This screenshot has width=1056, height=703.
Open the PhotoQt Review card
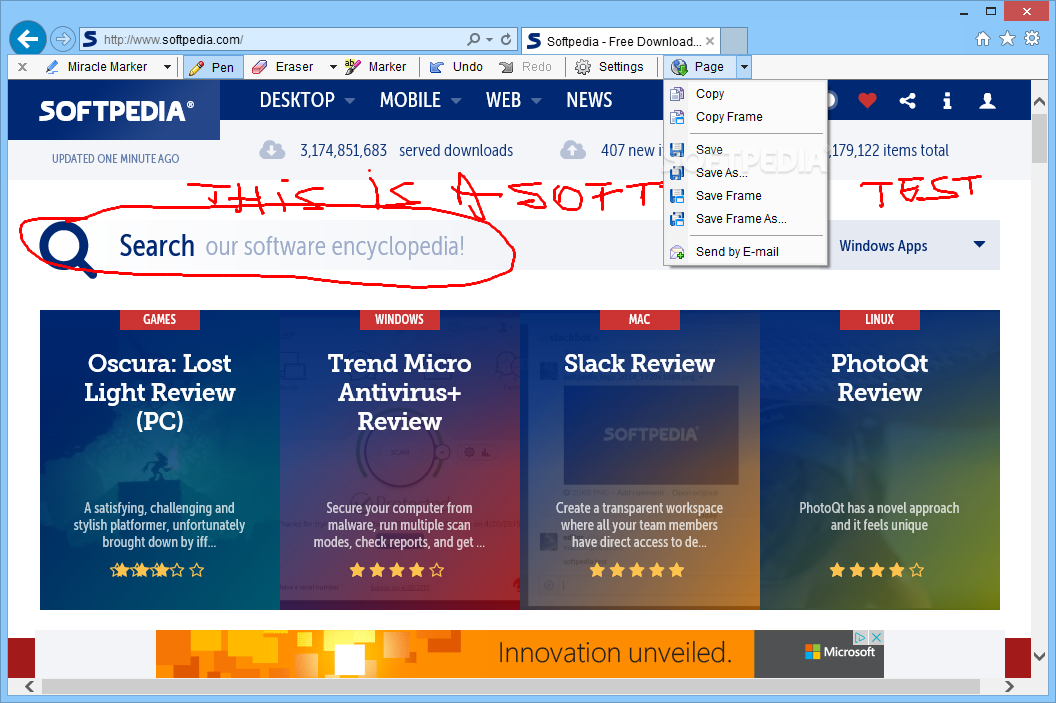tap(880, 460)
